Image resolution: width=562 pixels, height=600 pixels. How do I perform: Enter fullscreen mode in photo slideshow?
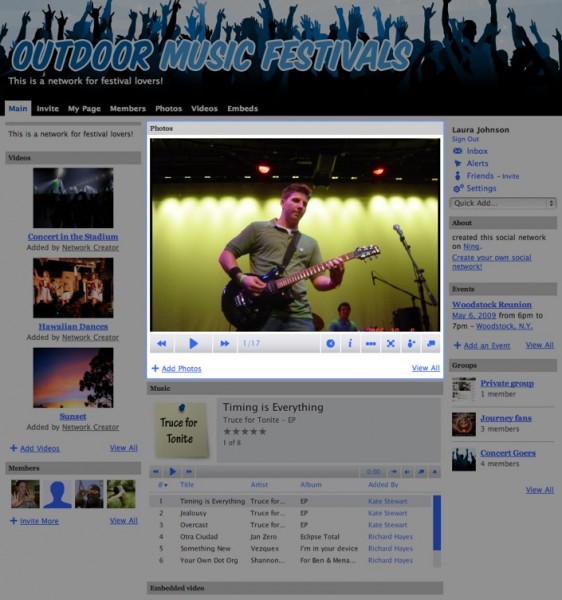391,343
